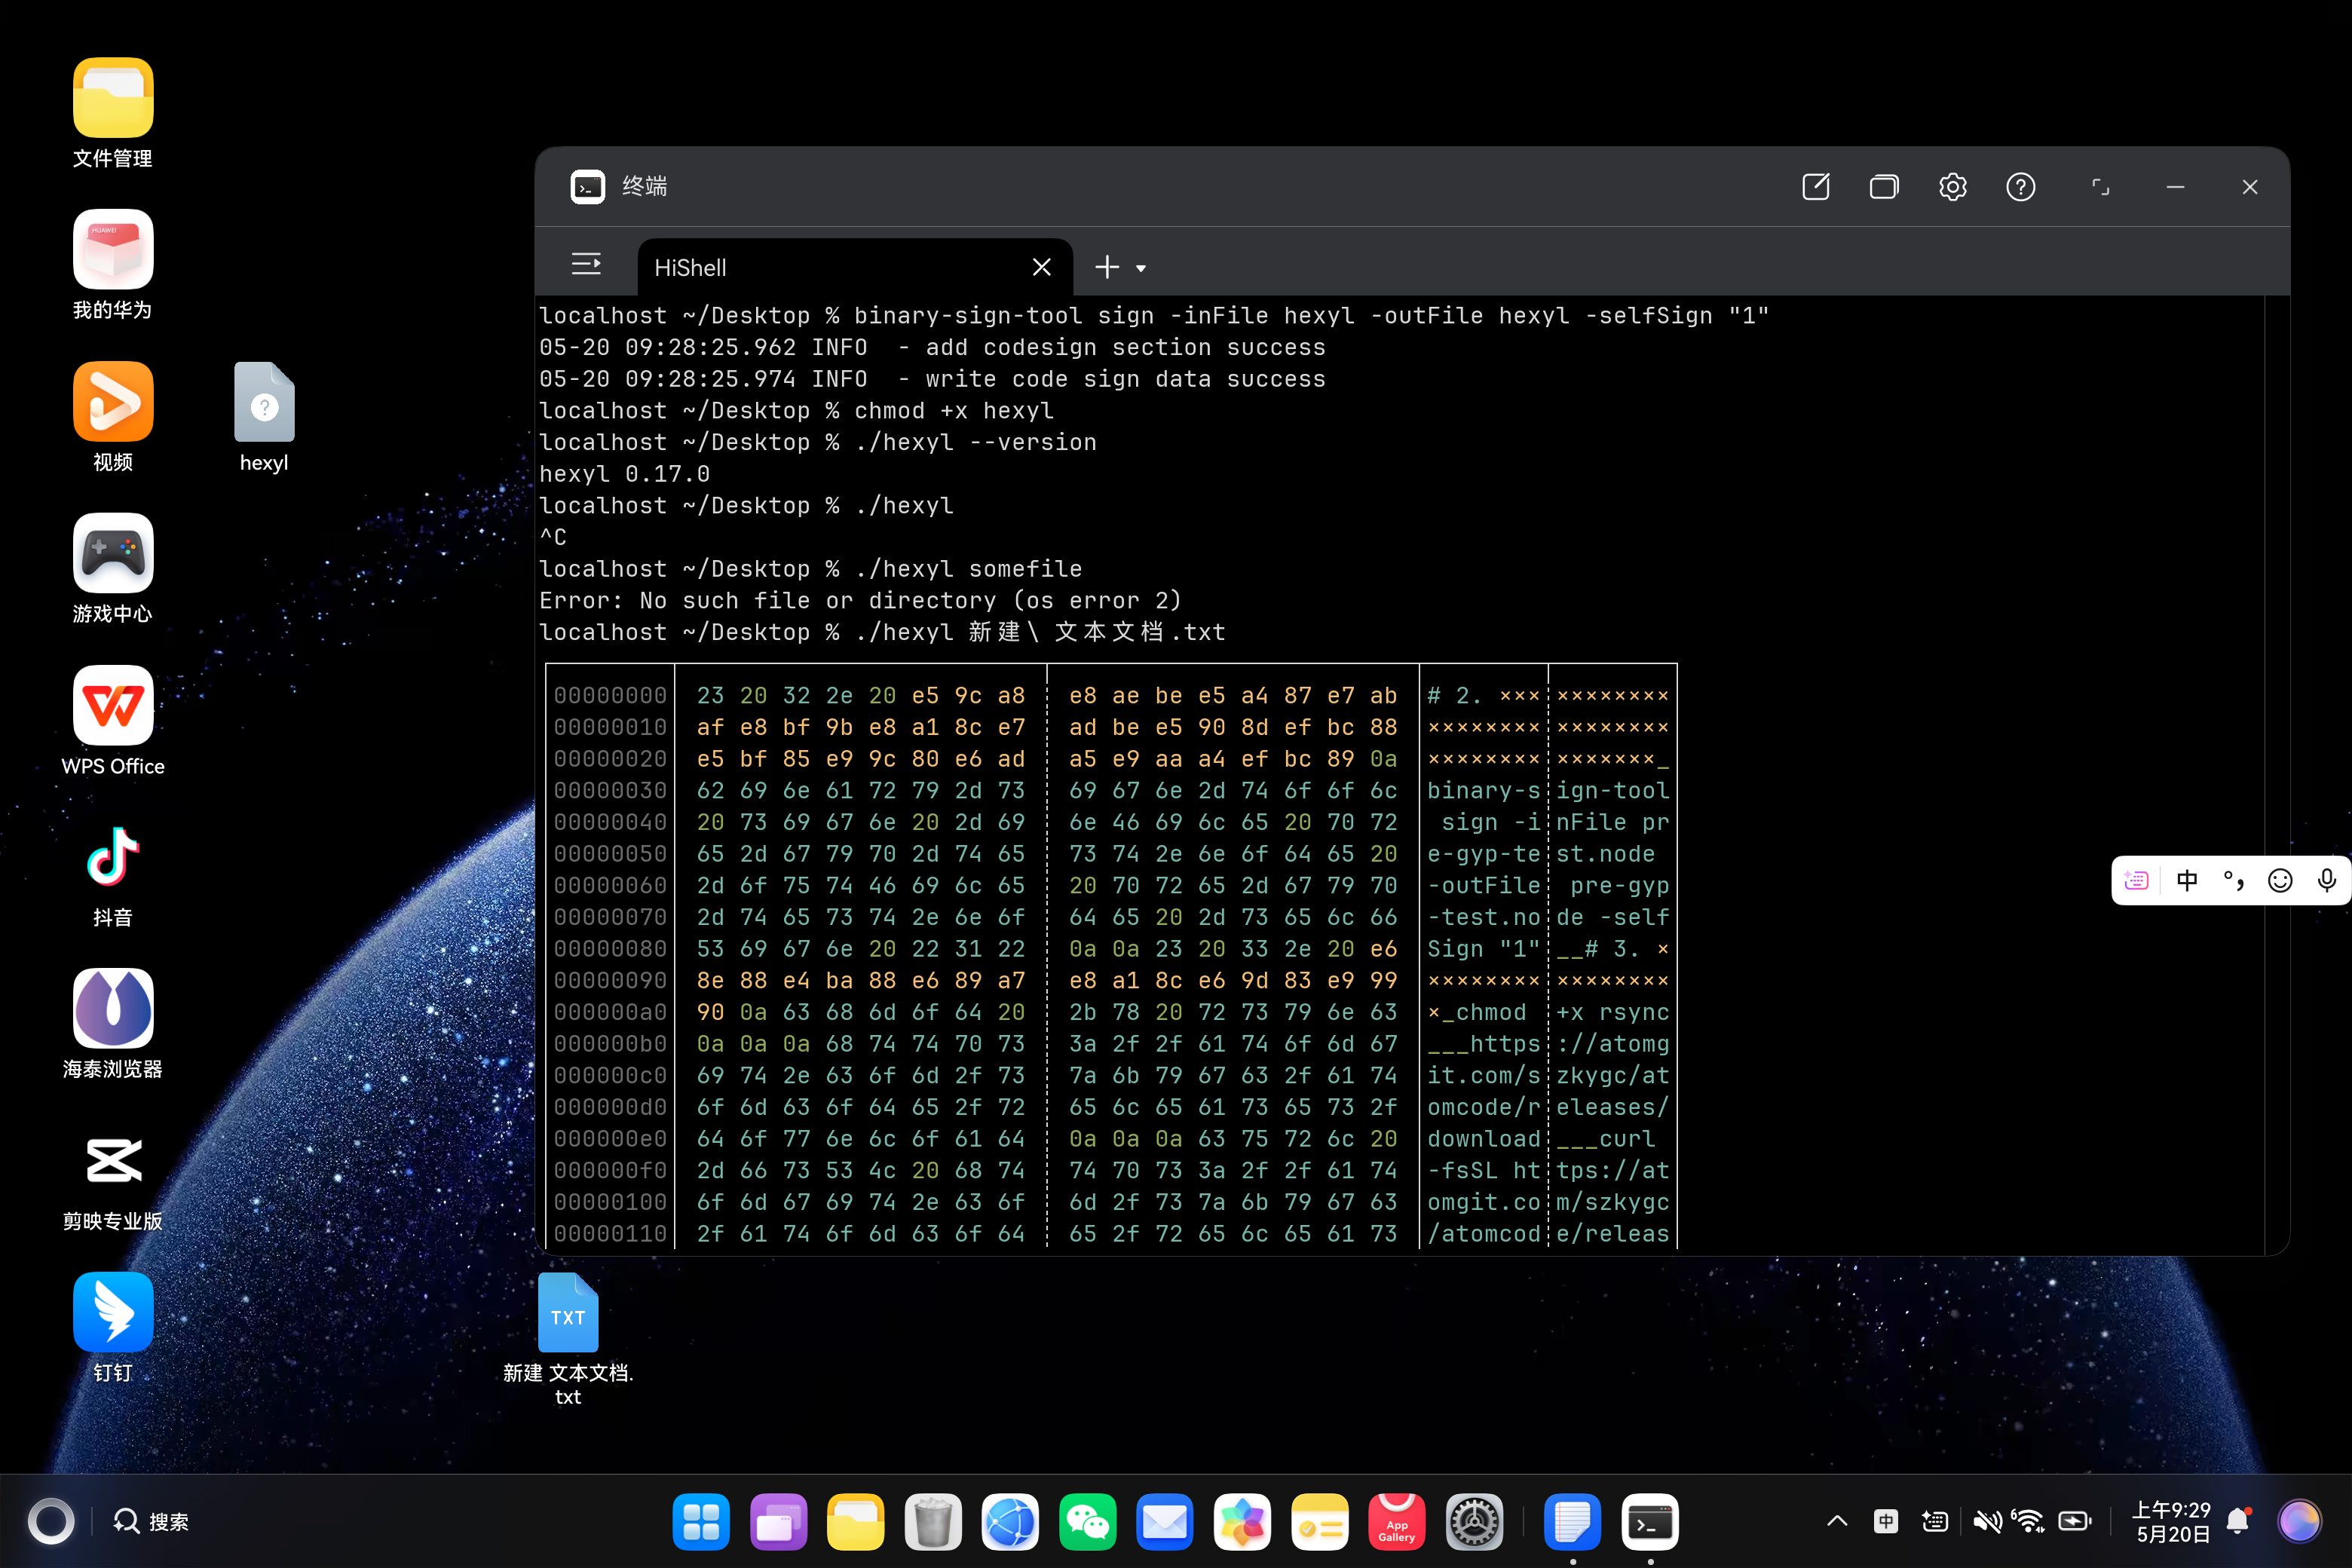Open terminal help question mark icon

(2020, 187)
